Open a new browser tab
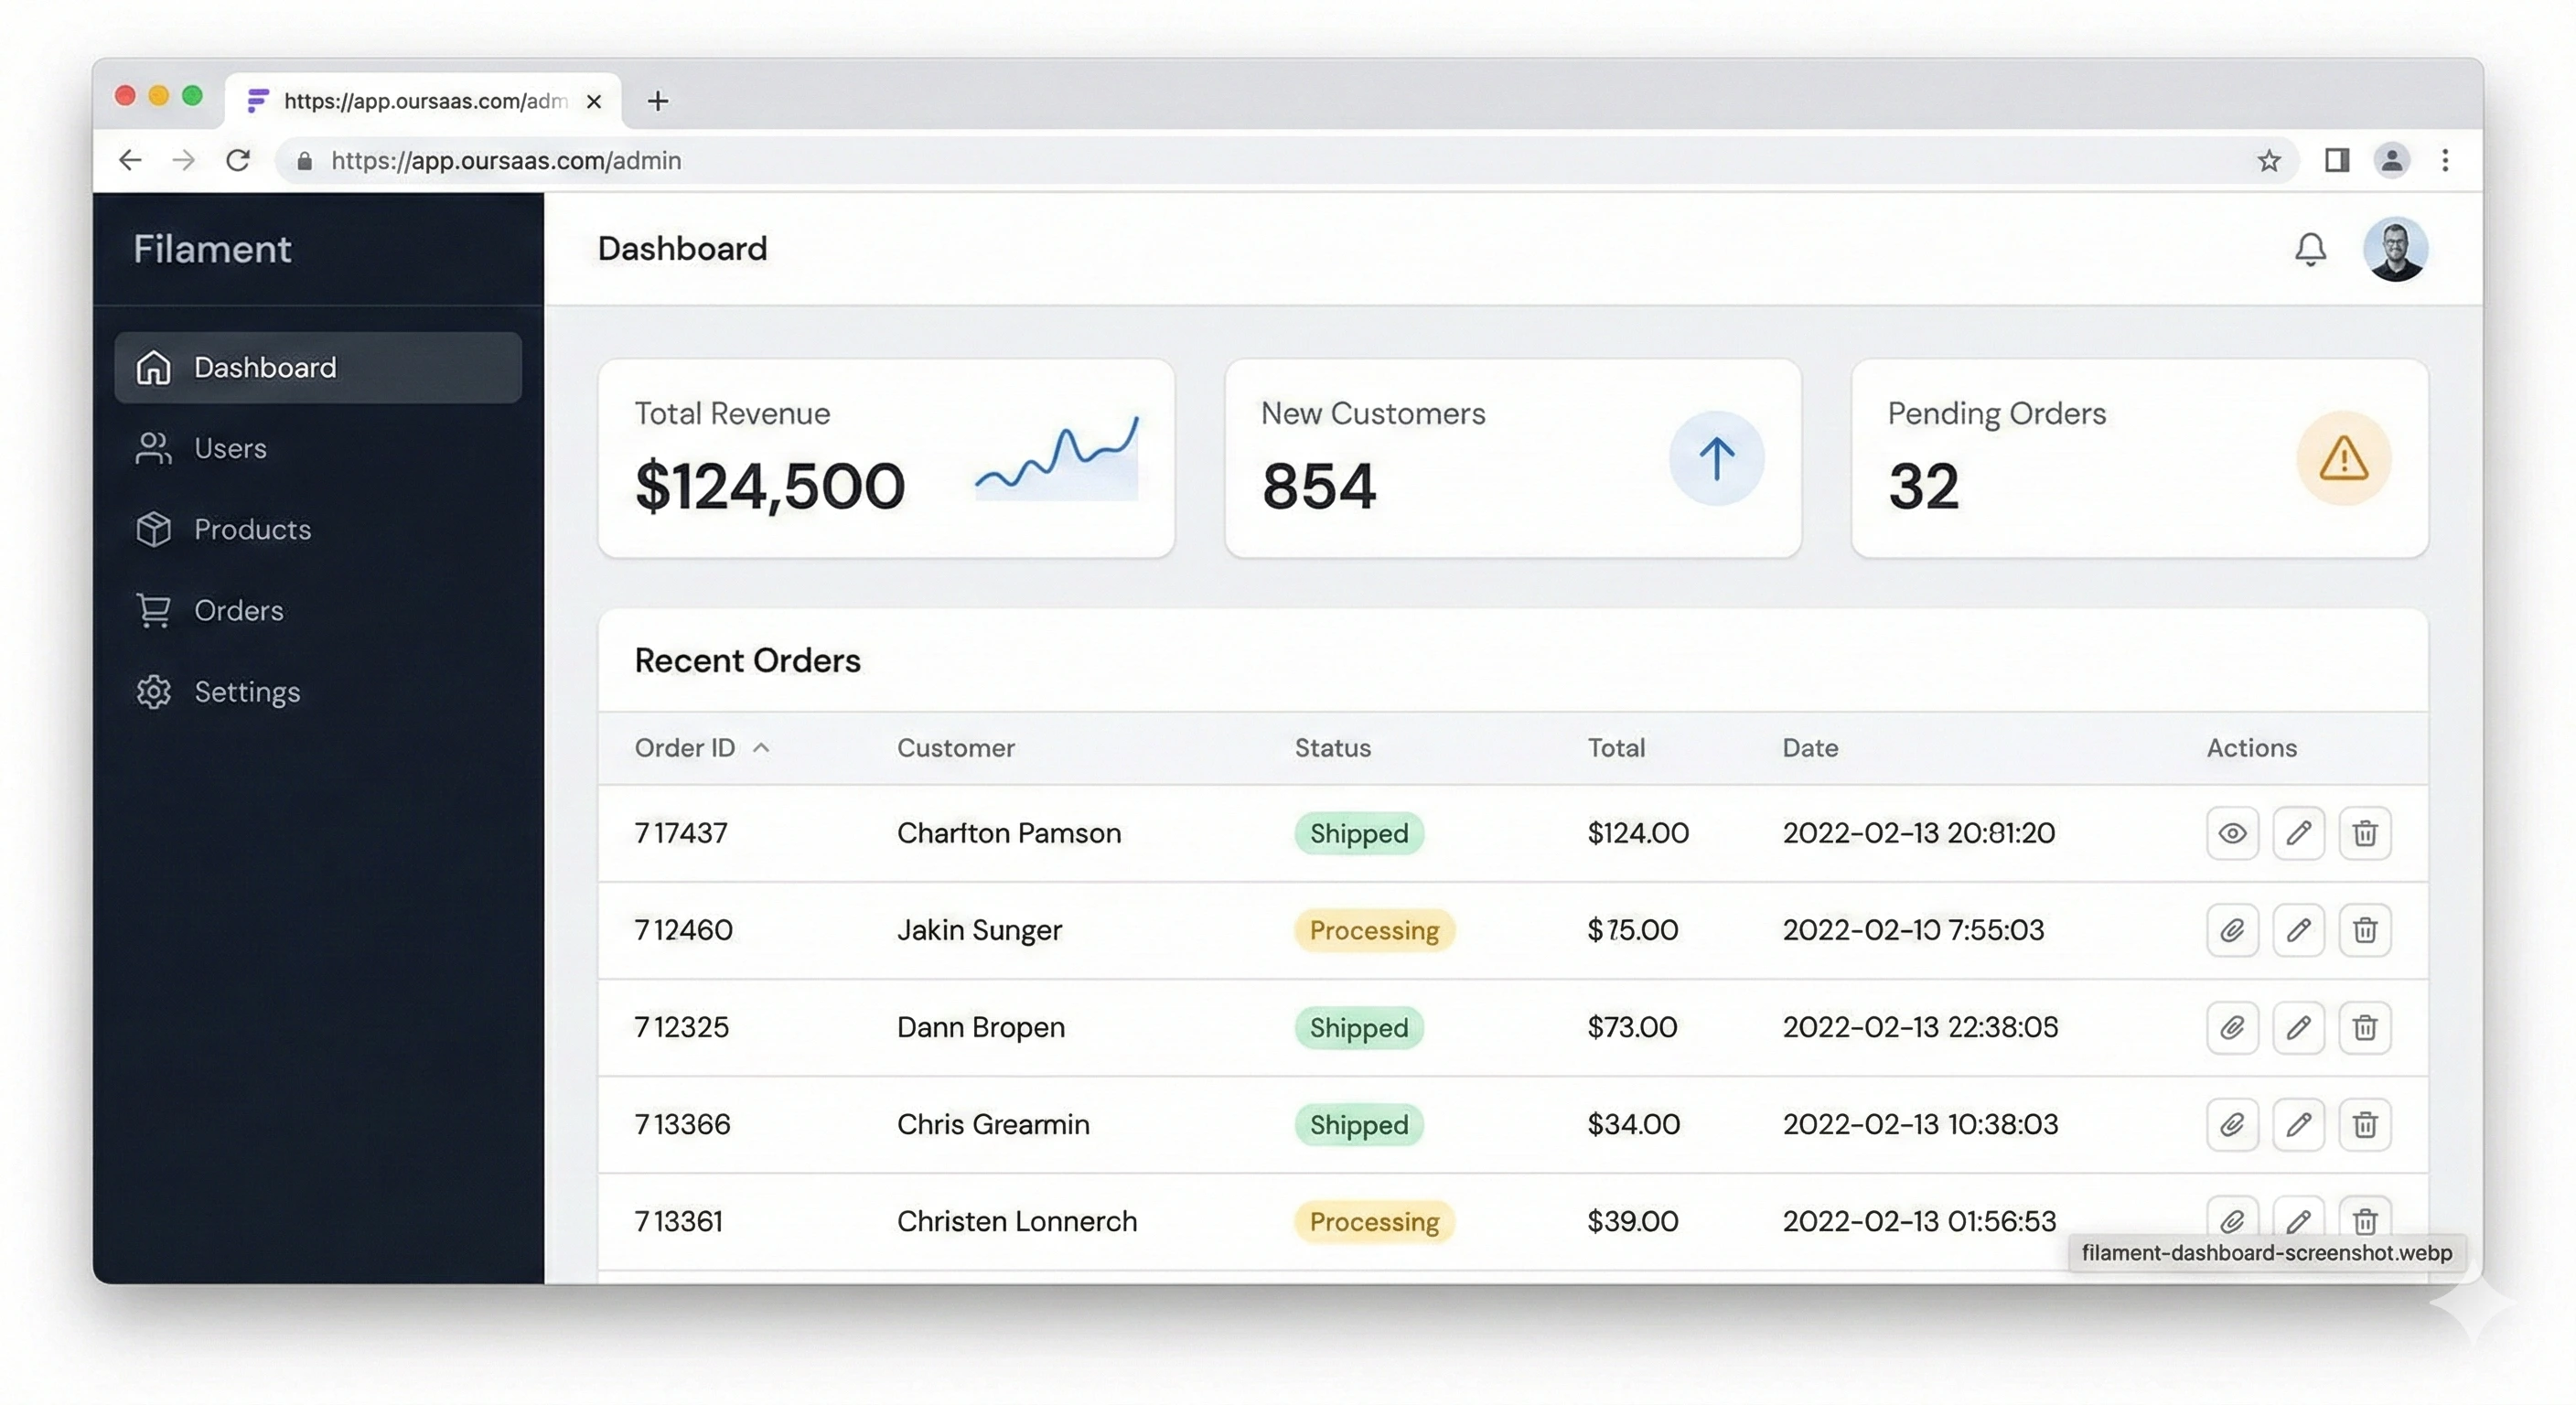The height and width of the screenshot is (1405, 2576). 657,100
